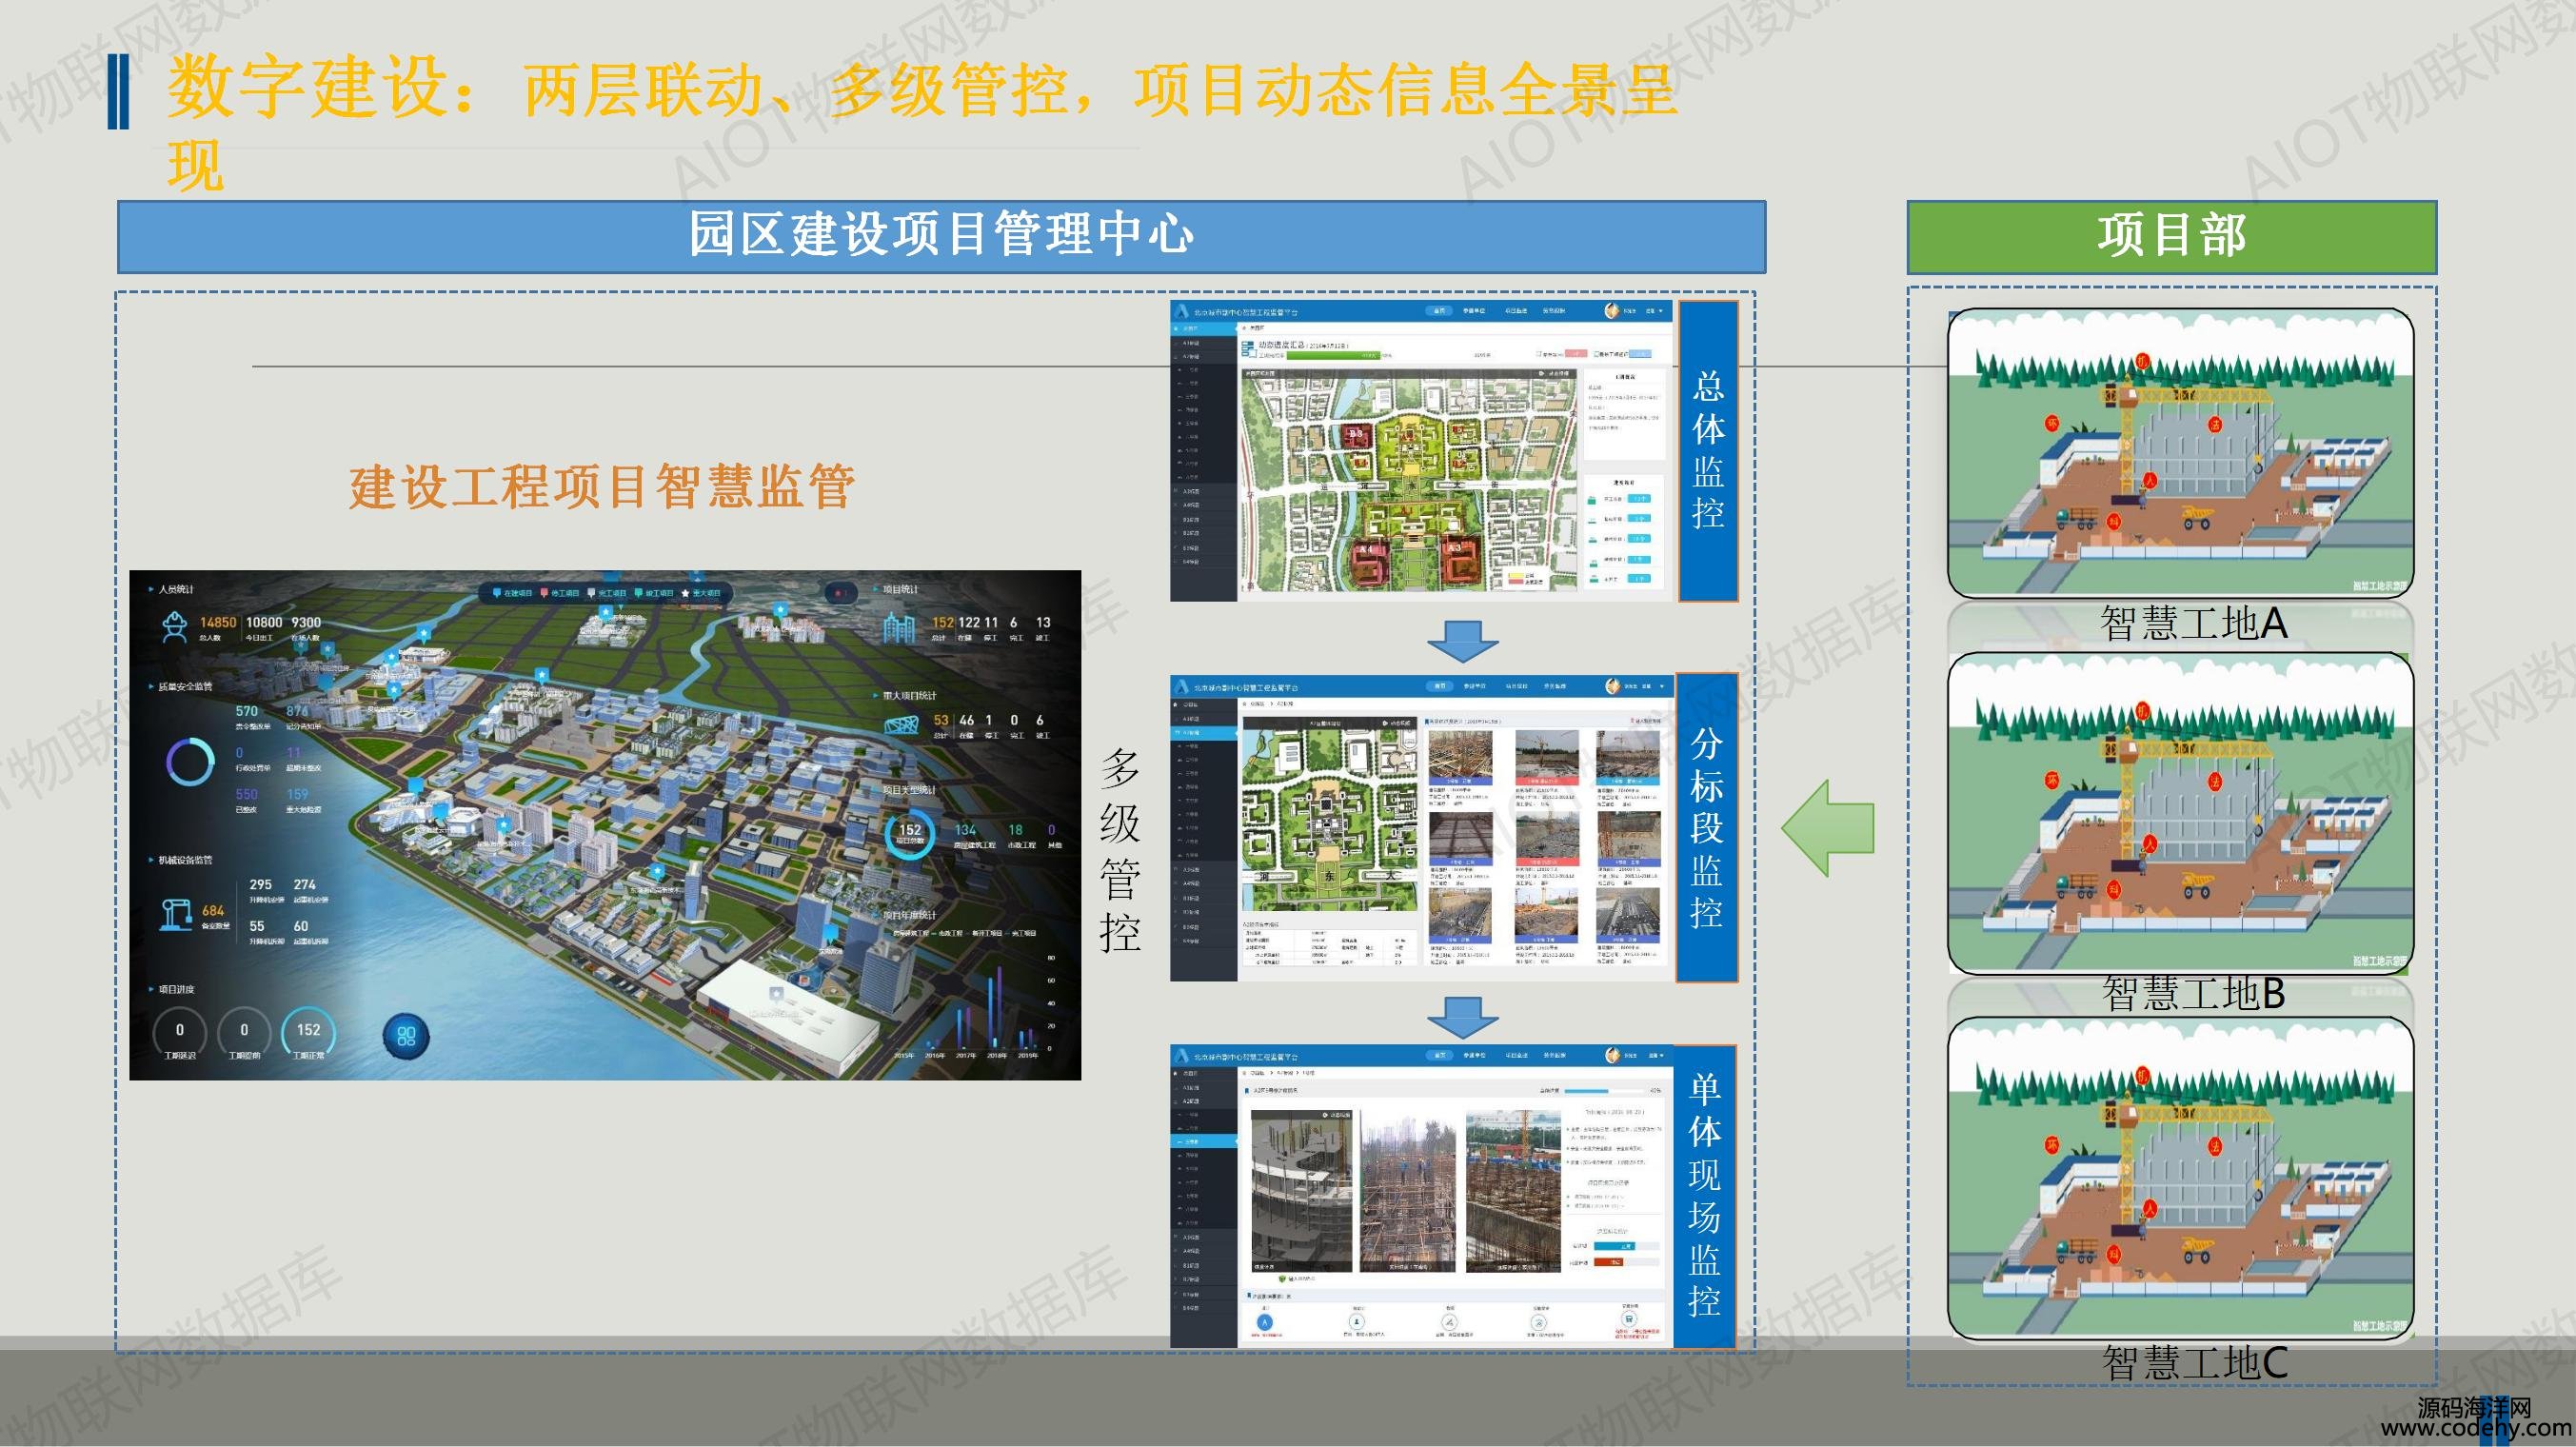Screen dimensions: 2576x1447
Task: Toggle the 完工项目 legend filter
Action: coord(605,593)
